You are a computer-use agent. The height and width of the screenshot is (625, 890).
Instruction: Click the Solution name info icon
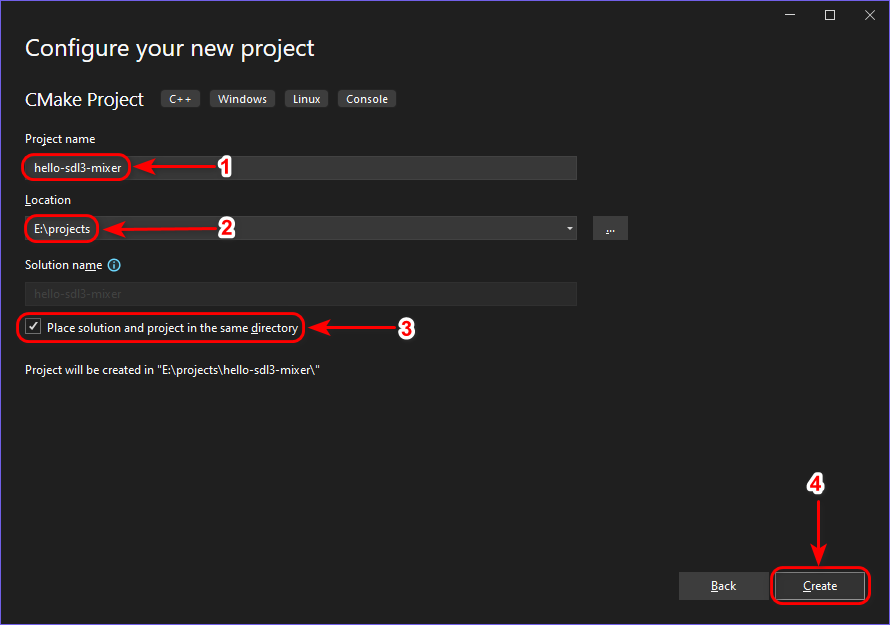point(114,266)
